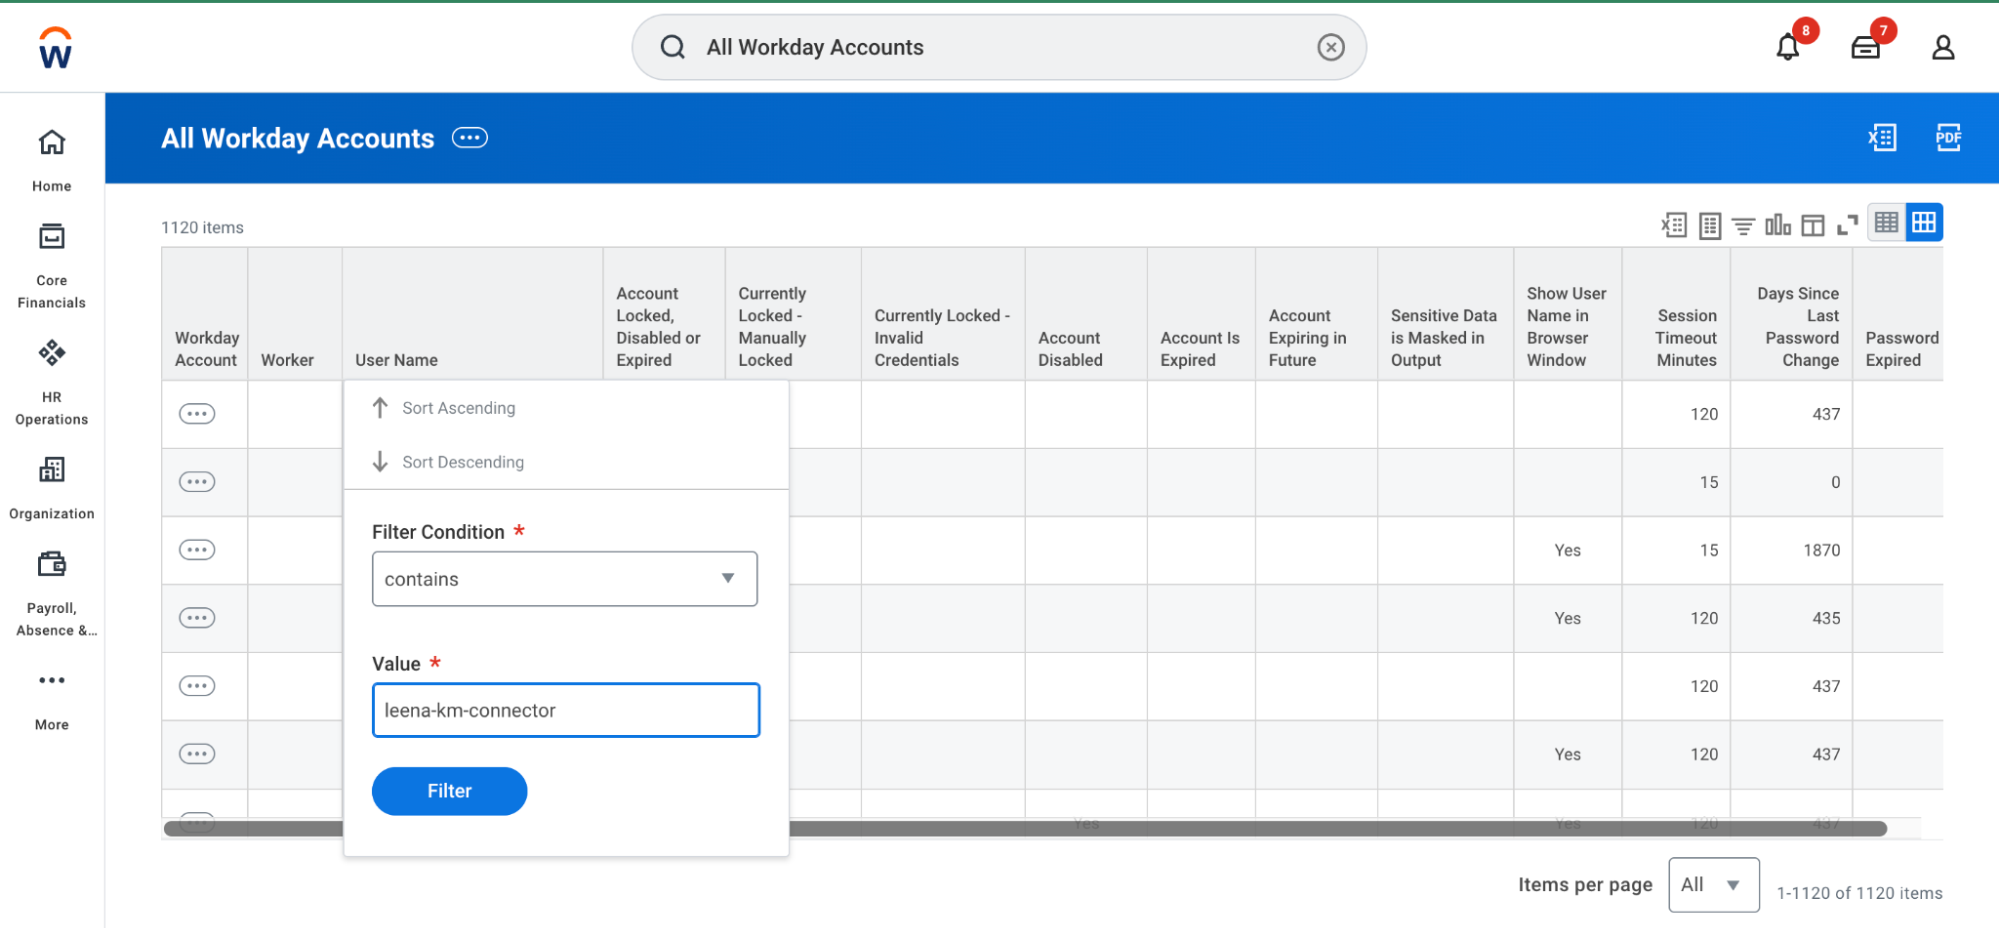Click the Workday logo
The height and width of the screenshot is (929, 1999).
55,48
